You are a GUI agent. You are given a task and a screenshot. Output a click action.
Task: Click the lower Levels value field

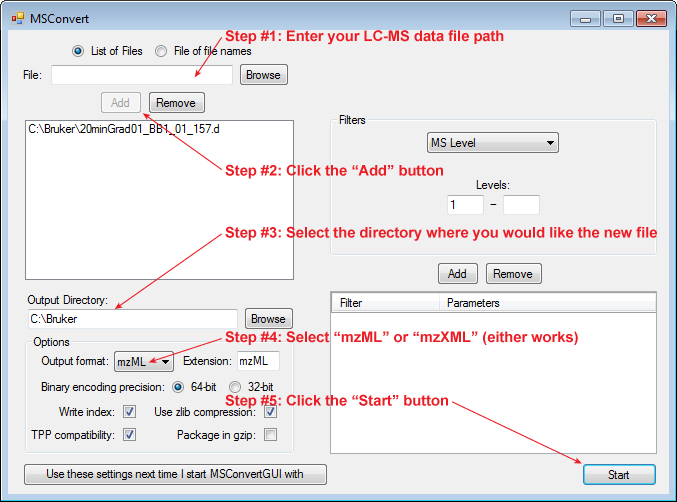465,205
